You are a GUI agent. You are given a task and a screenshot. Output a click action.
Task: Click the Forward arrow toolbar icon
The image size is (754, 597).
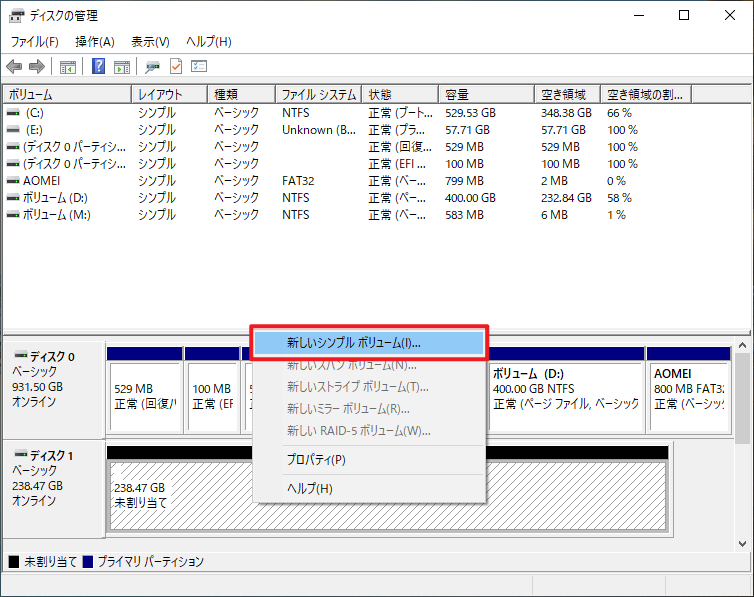tap(37, 67)
